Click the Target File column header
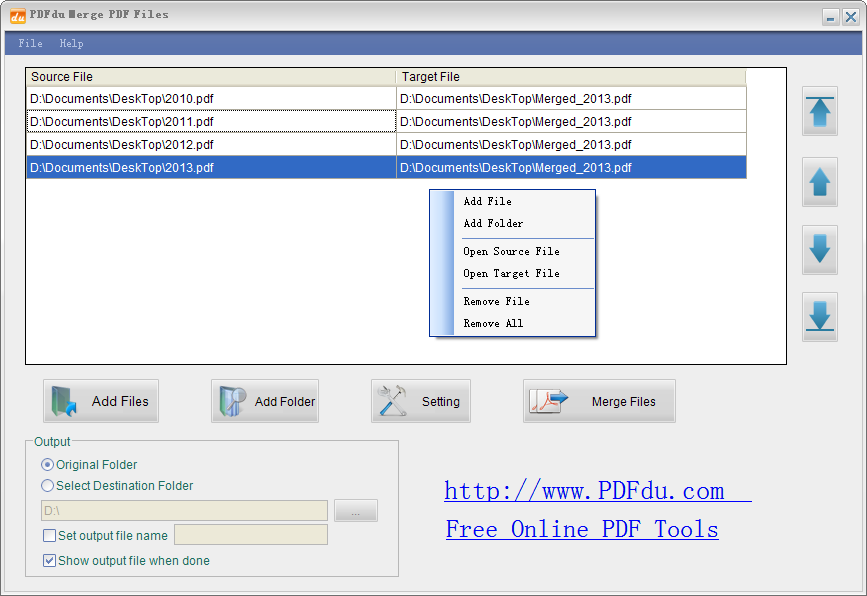The image size is (867, 596). [571, 77]
